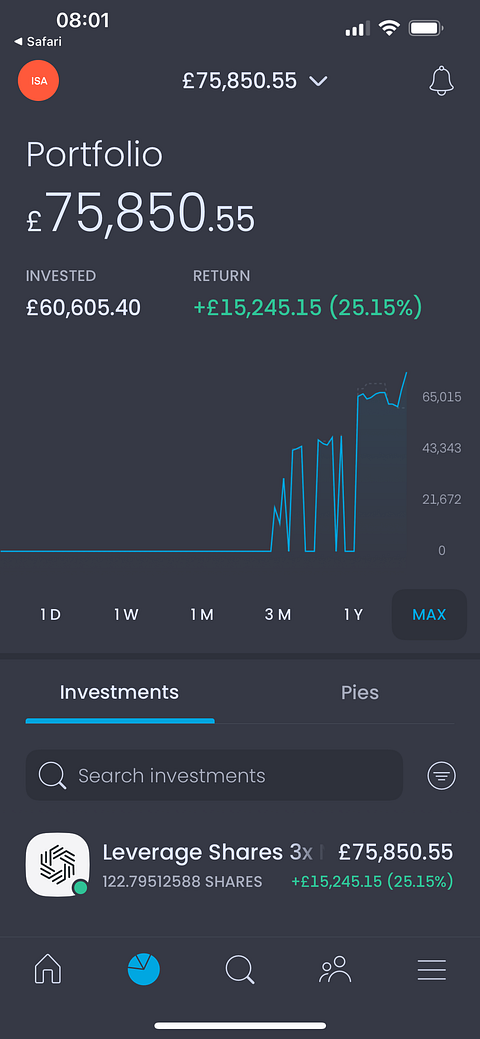Switch chart range to 3M
Screen dimensions: 480x1039
point(278,615)
